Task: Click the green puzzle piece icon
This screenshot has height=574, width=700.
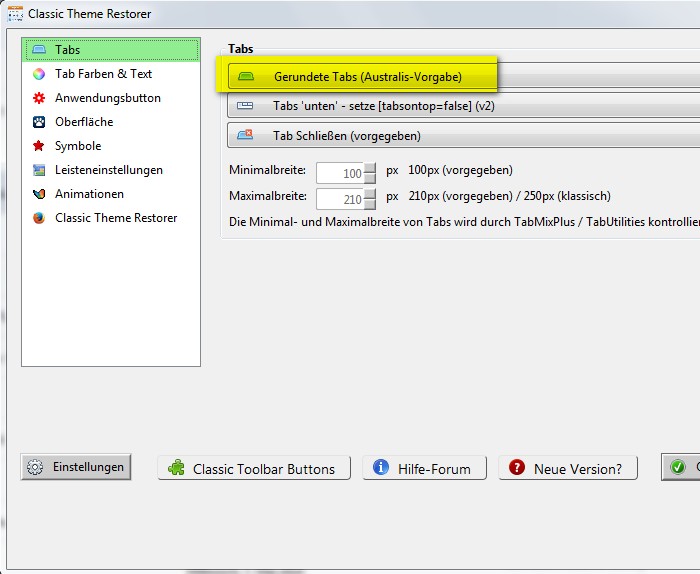Action: [x=176, y=468]
